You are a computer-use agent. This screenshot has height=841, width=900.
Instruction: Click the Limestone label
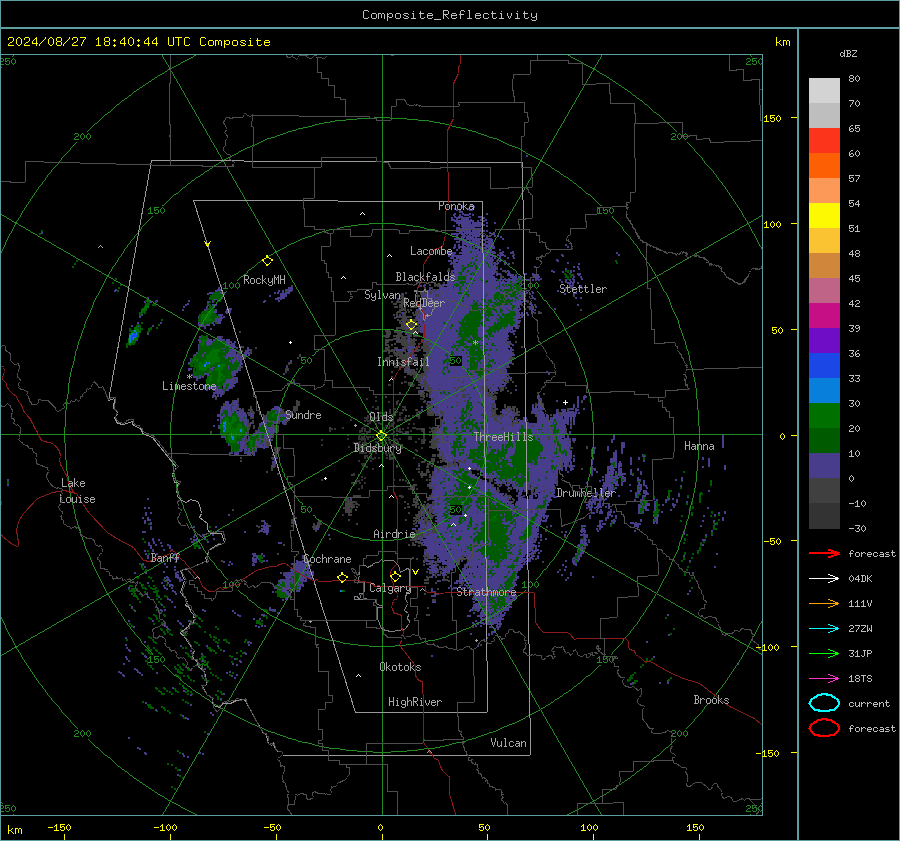pyautogui.click(x=189, y=386)
